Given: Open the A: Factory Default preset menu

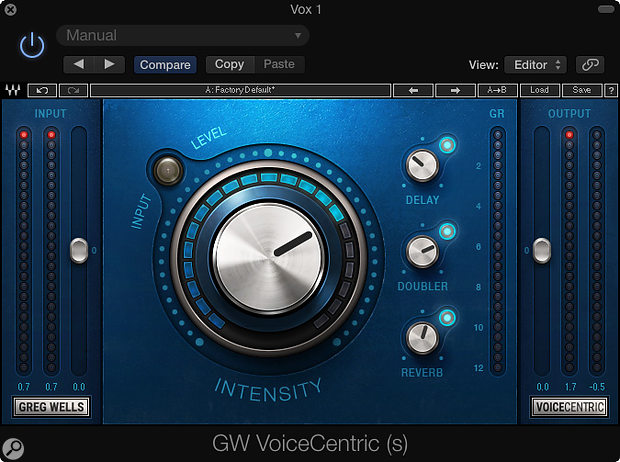Looking at the screenshot, I should coord(240,90).
